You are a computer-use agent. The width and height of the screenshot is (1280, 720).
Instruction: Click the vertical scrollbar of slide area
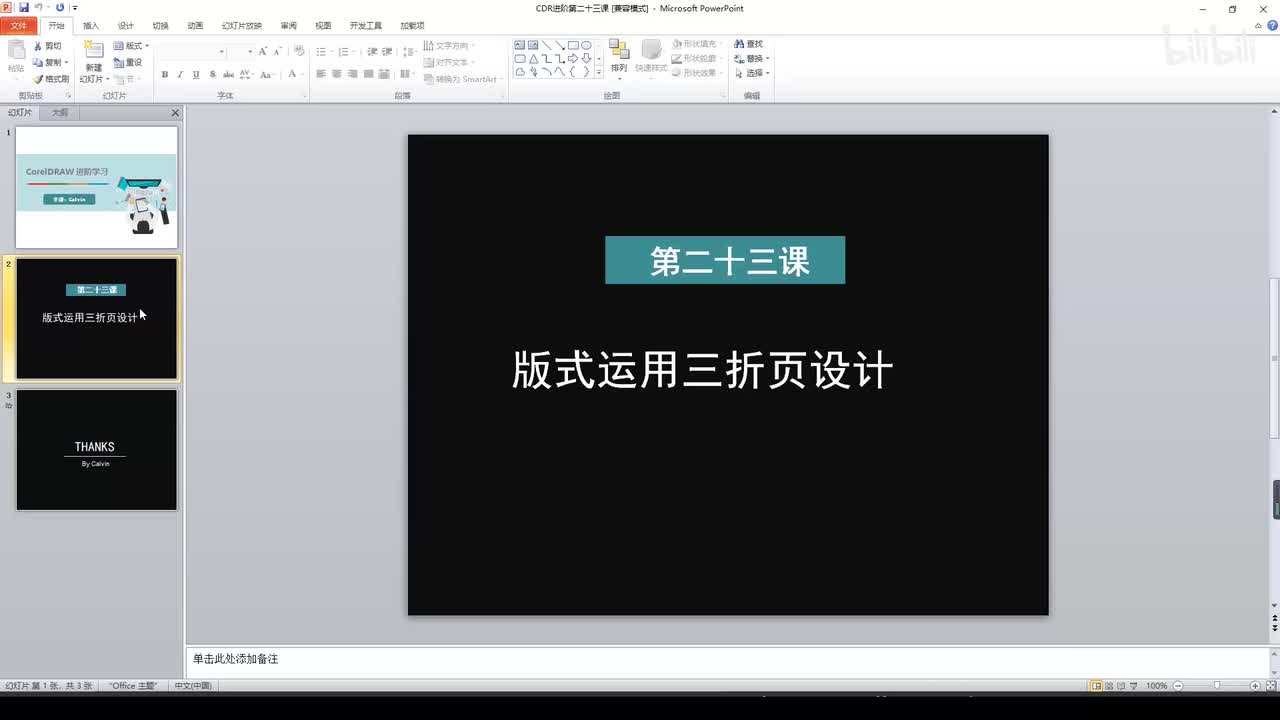tap(1275, 360)
